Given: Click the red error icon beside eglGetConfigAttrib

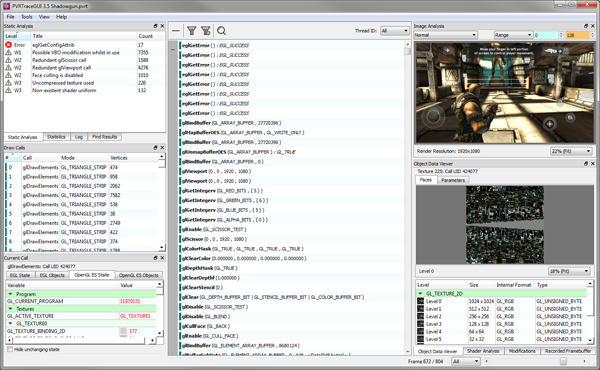Looking at the screenshot, I should tap(8, 45).
